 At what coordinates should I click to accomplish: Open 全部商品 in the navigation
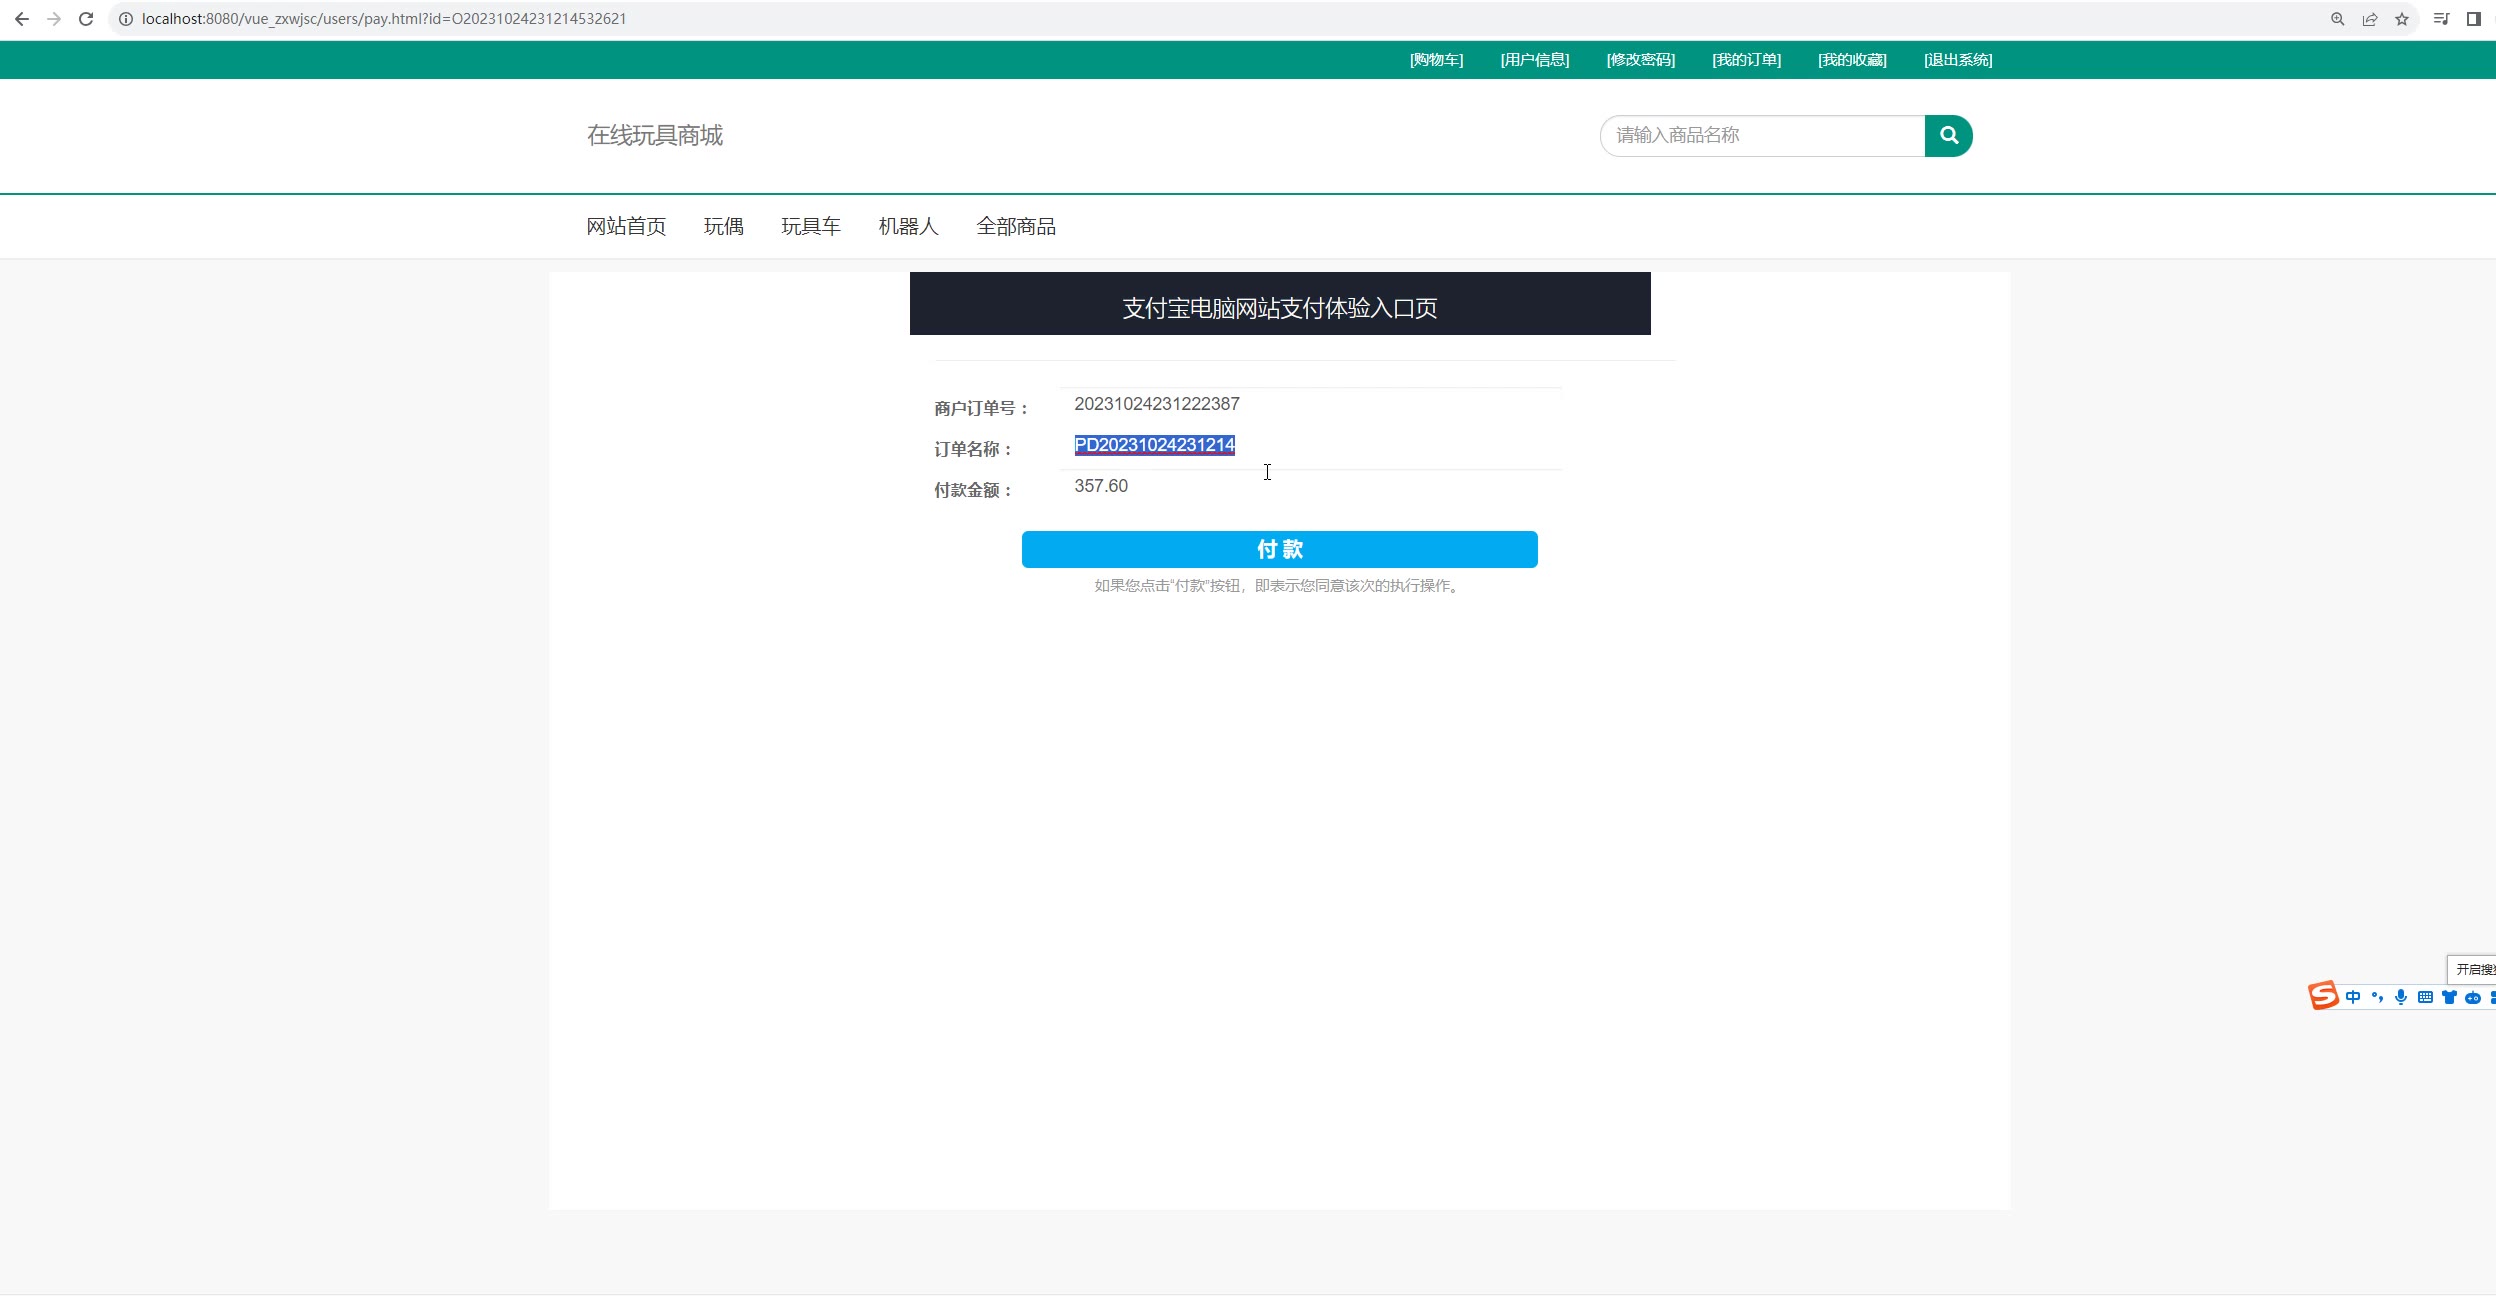click(1016, 227)
